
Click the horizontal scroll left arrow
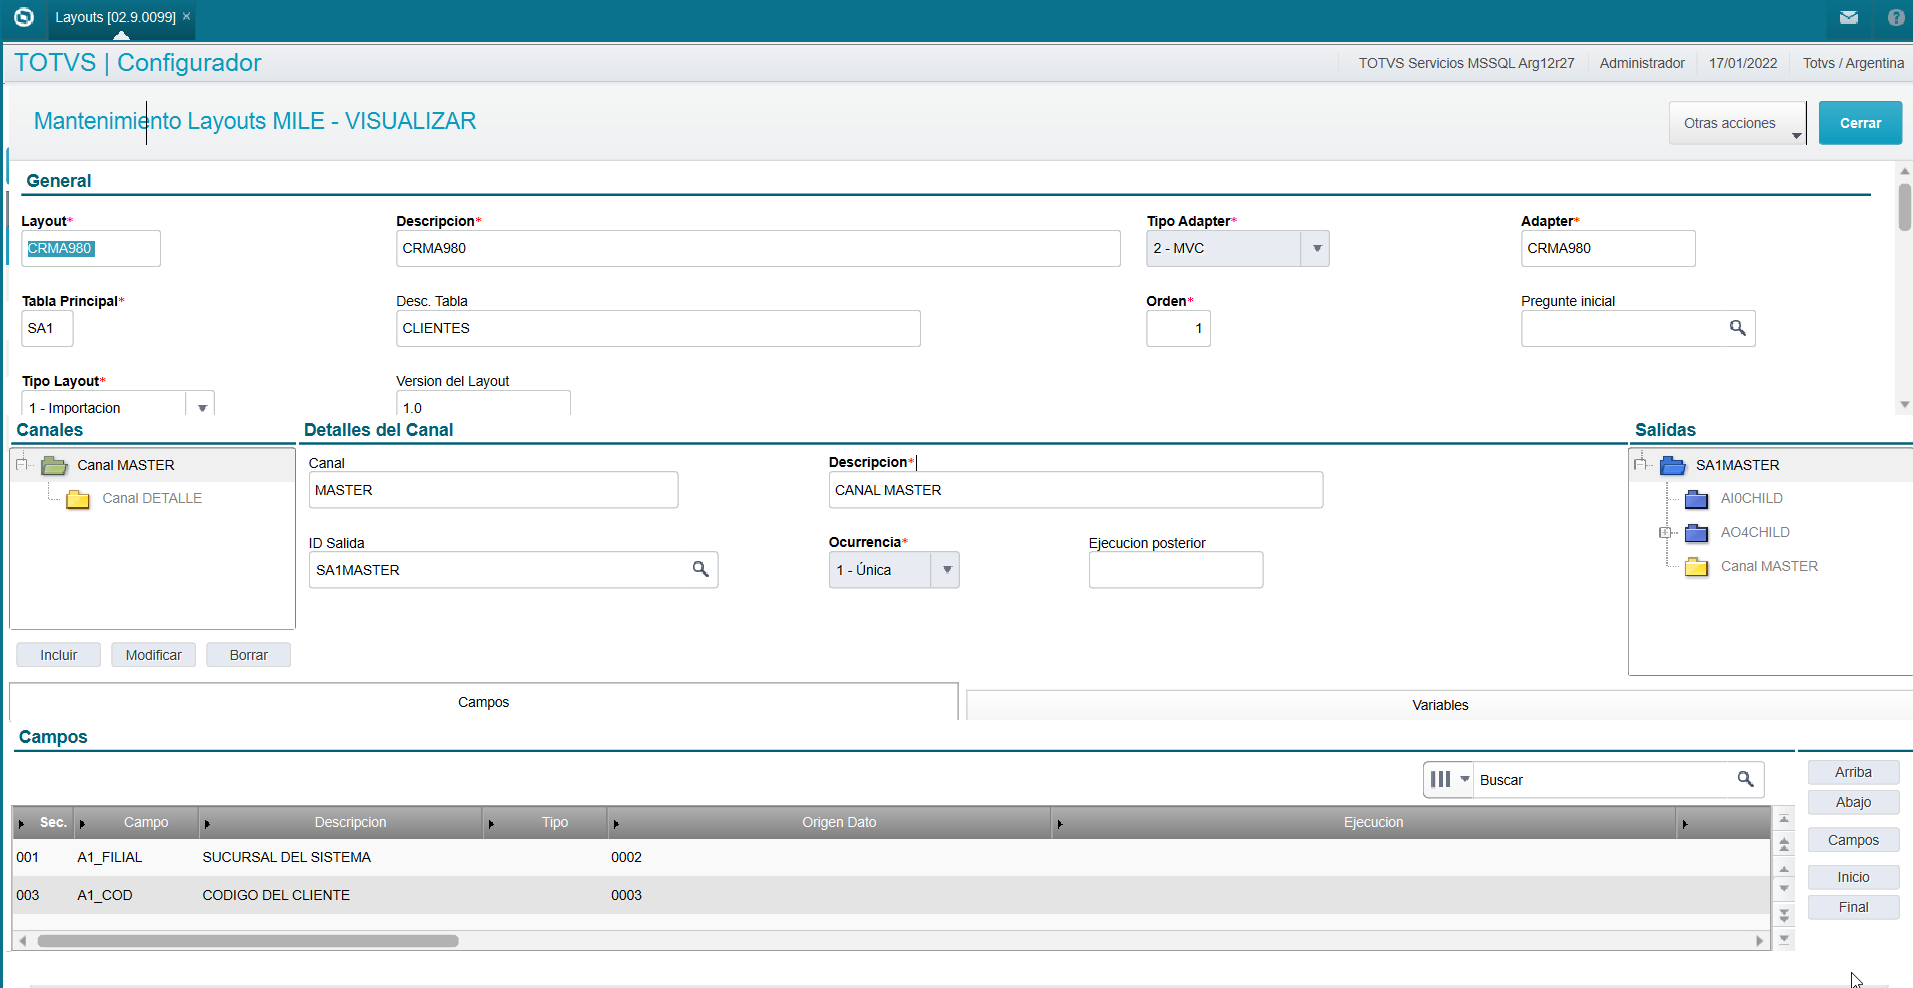pos(22,941)
